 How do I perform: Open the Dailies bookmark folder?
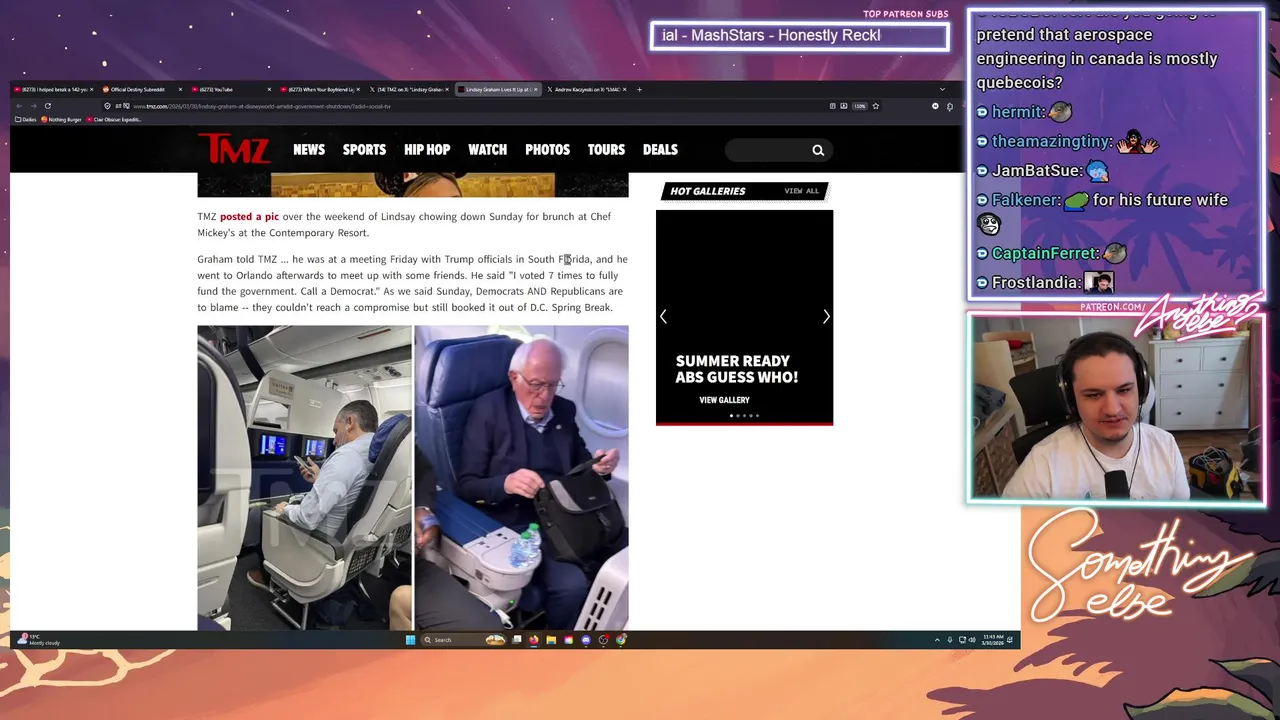tap(25, 119)
